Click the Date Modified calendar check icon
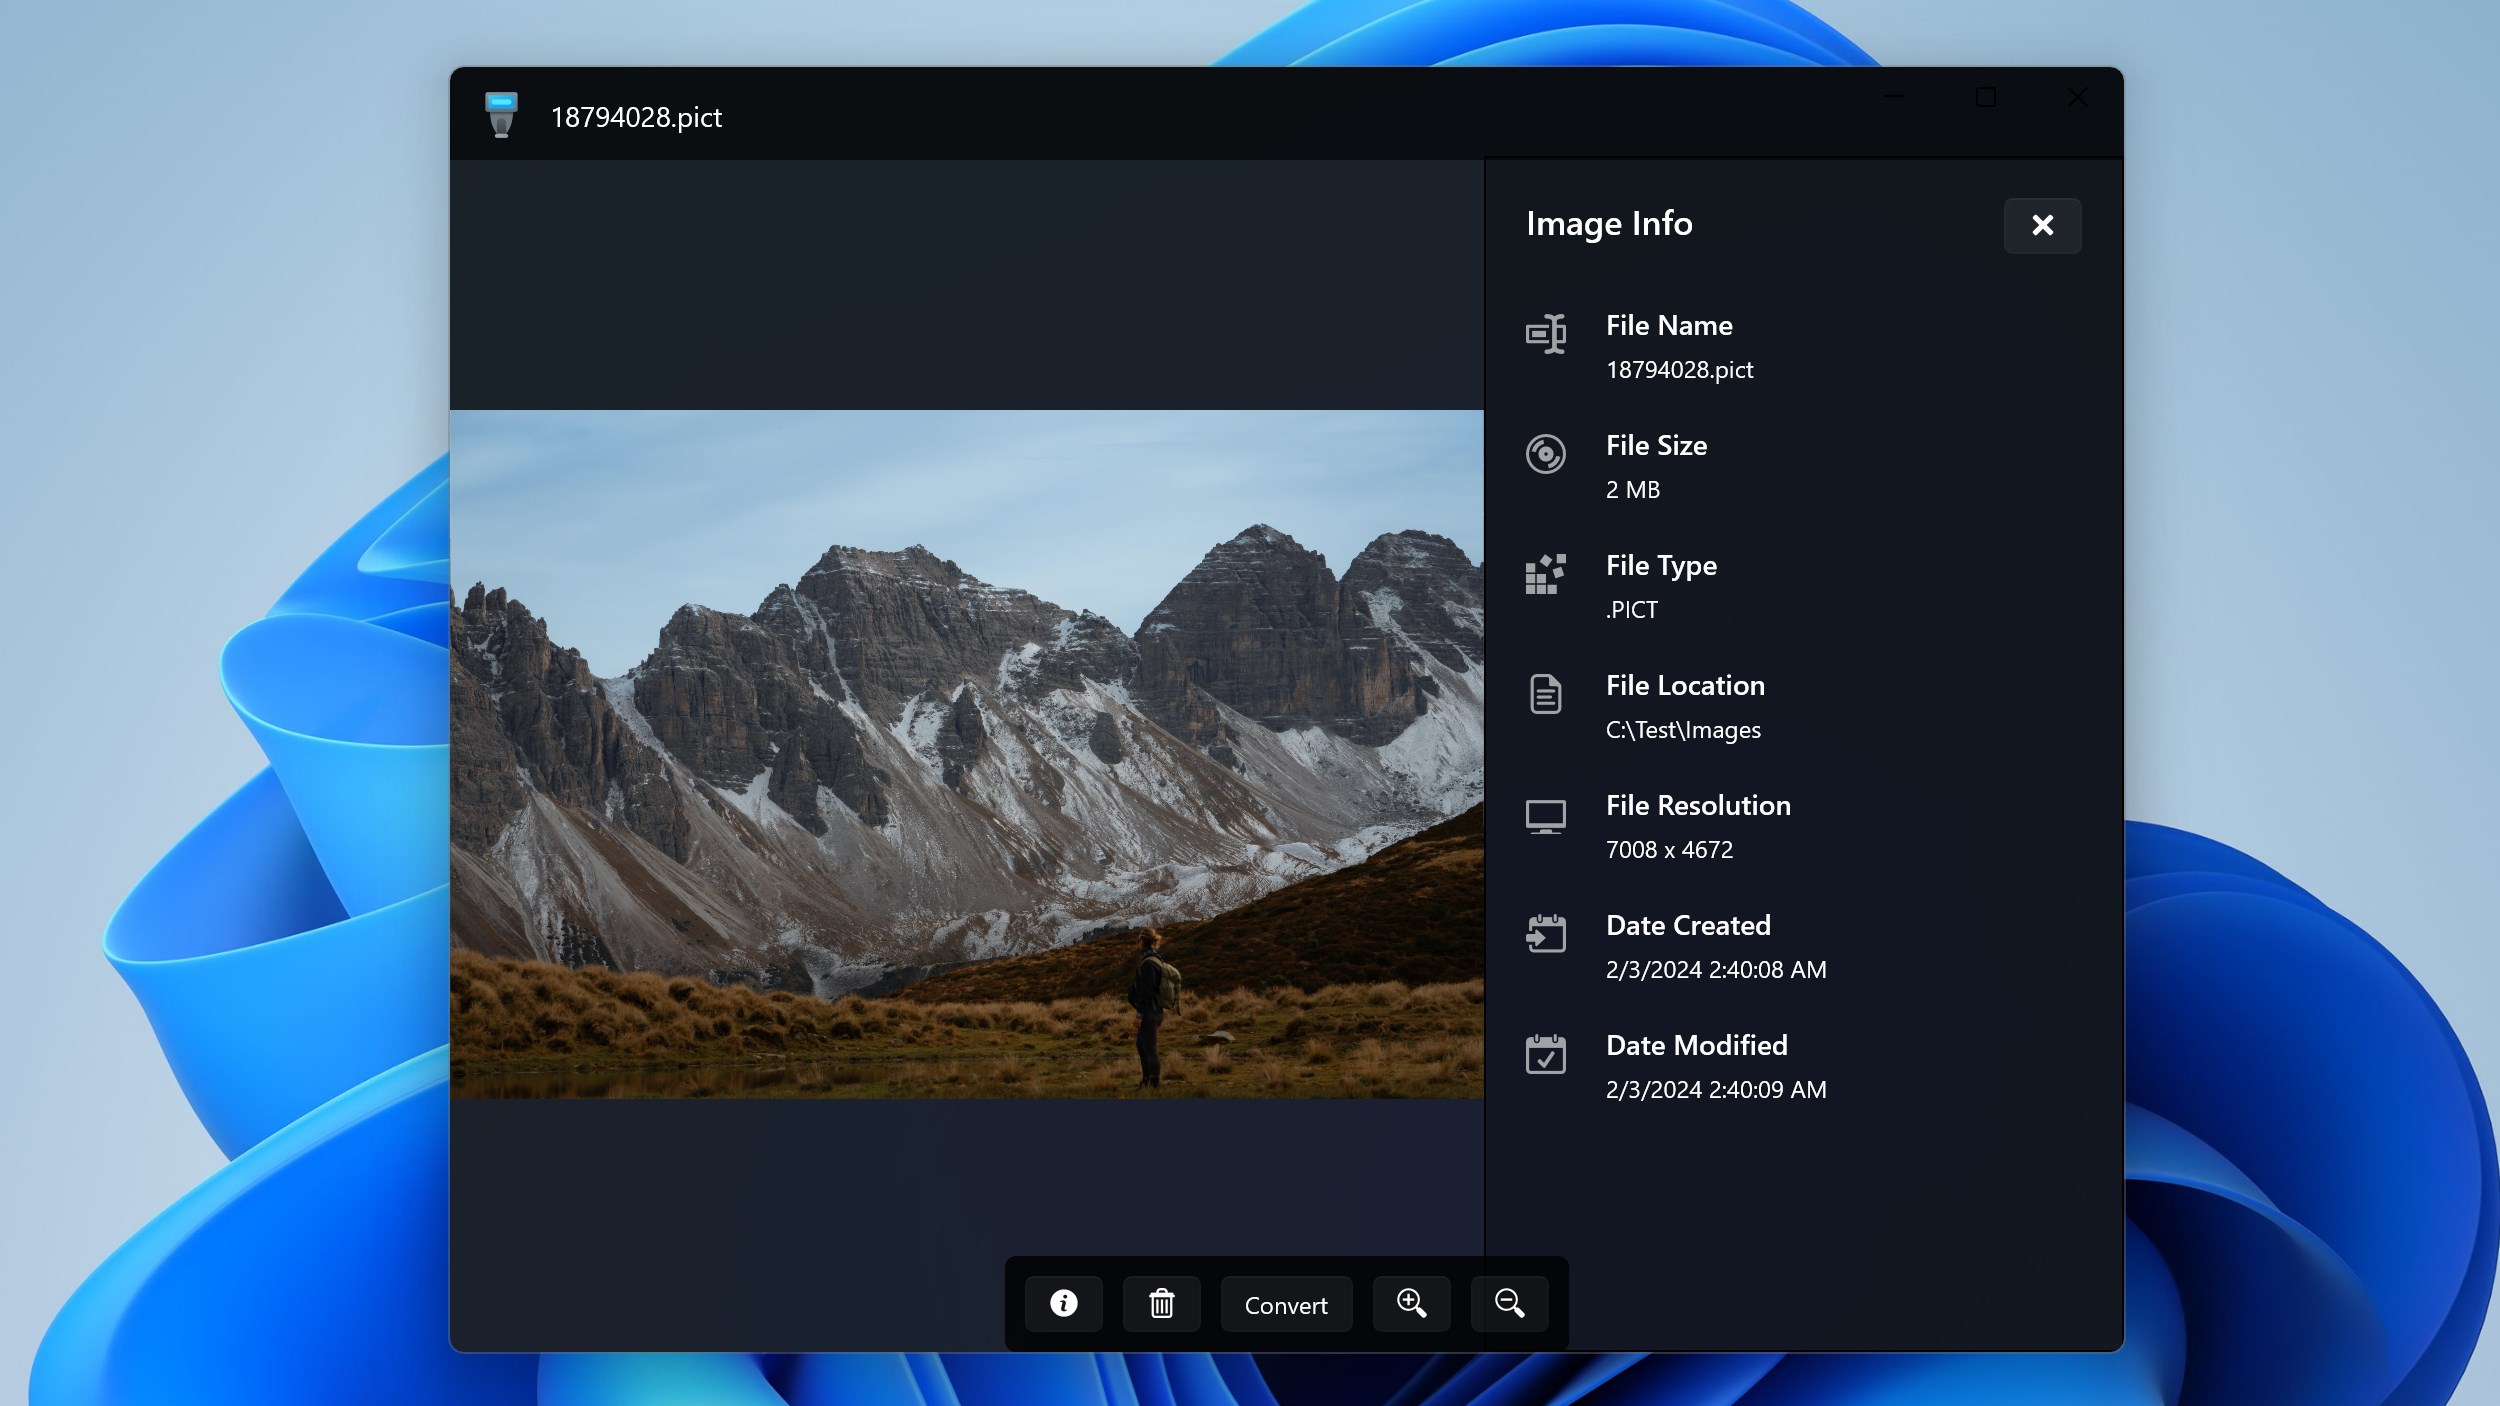 point(1545,1054)
